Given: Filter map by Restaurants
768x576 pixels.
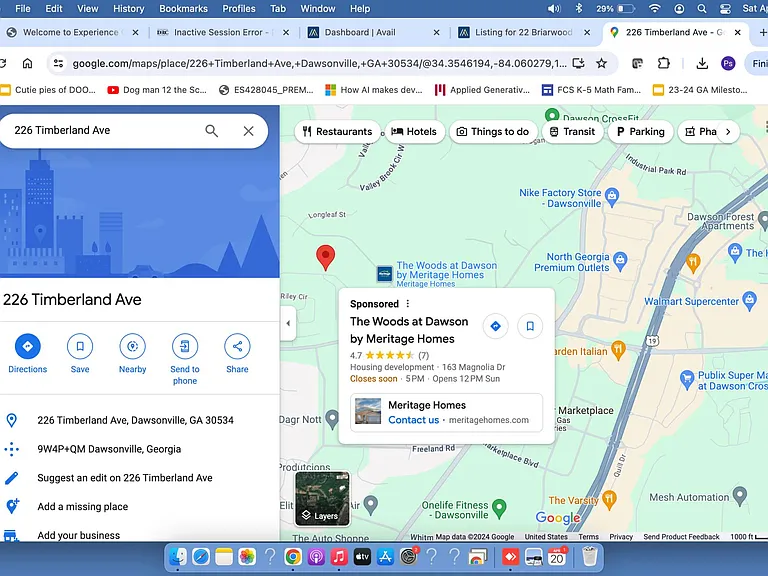Looking at the screenshot, I should click(x=337, y=131).
